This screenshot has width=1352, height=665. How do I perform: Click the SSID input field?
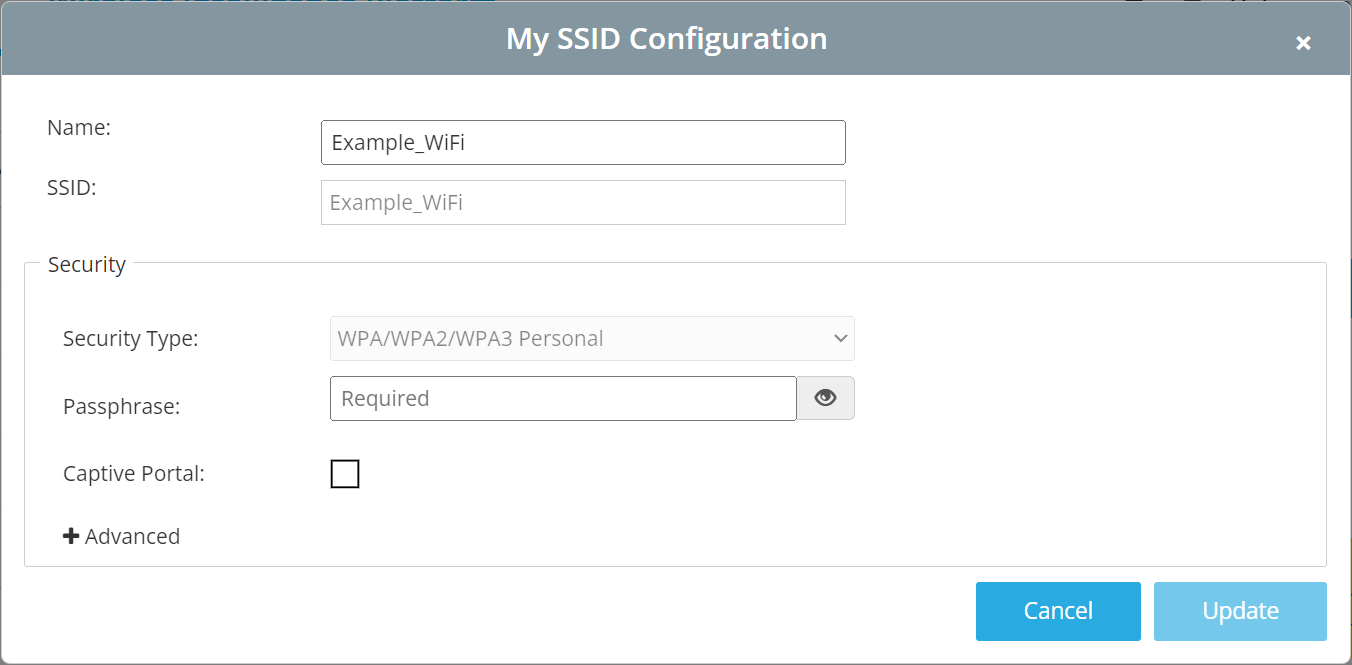(x=583, y=202)
